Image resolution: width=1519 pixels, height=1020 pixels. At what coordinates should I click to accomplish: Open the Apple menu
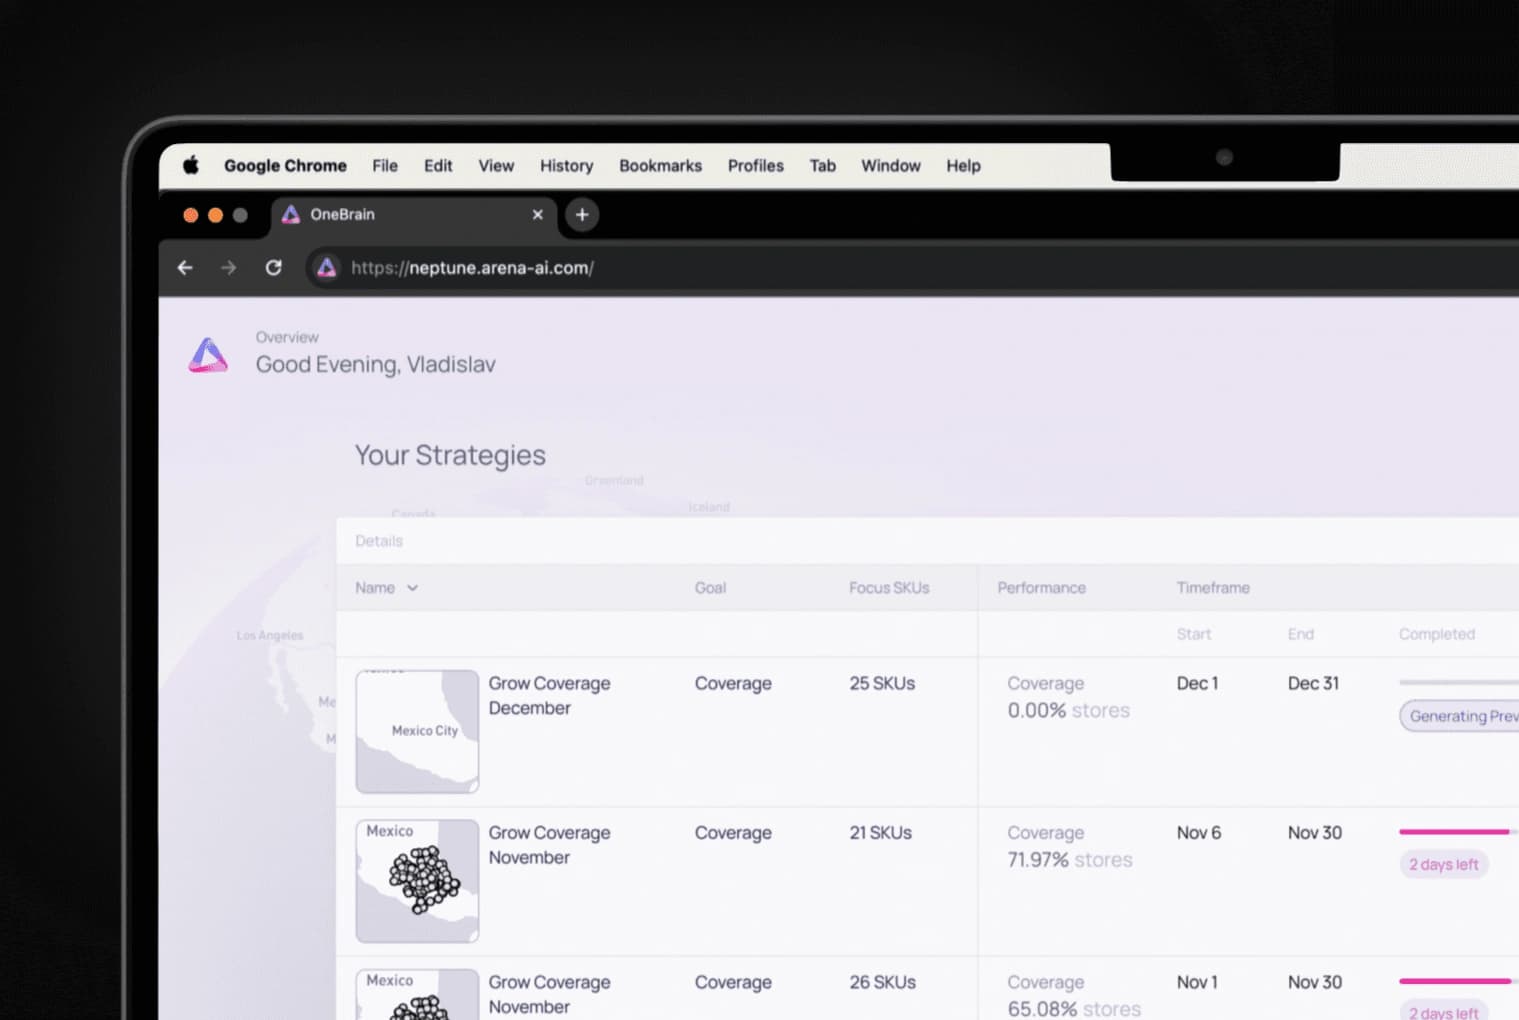[191, 165]
